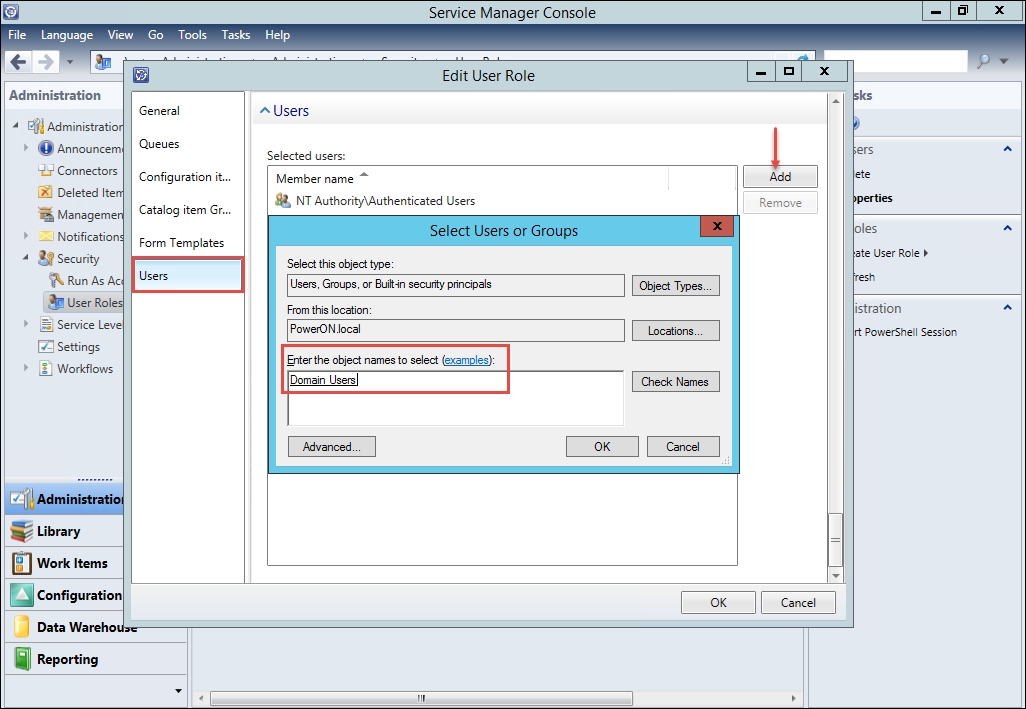
Task: Open the View menu
Action: pyautogui.click(x=120, y=35)
